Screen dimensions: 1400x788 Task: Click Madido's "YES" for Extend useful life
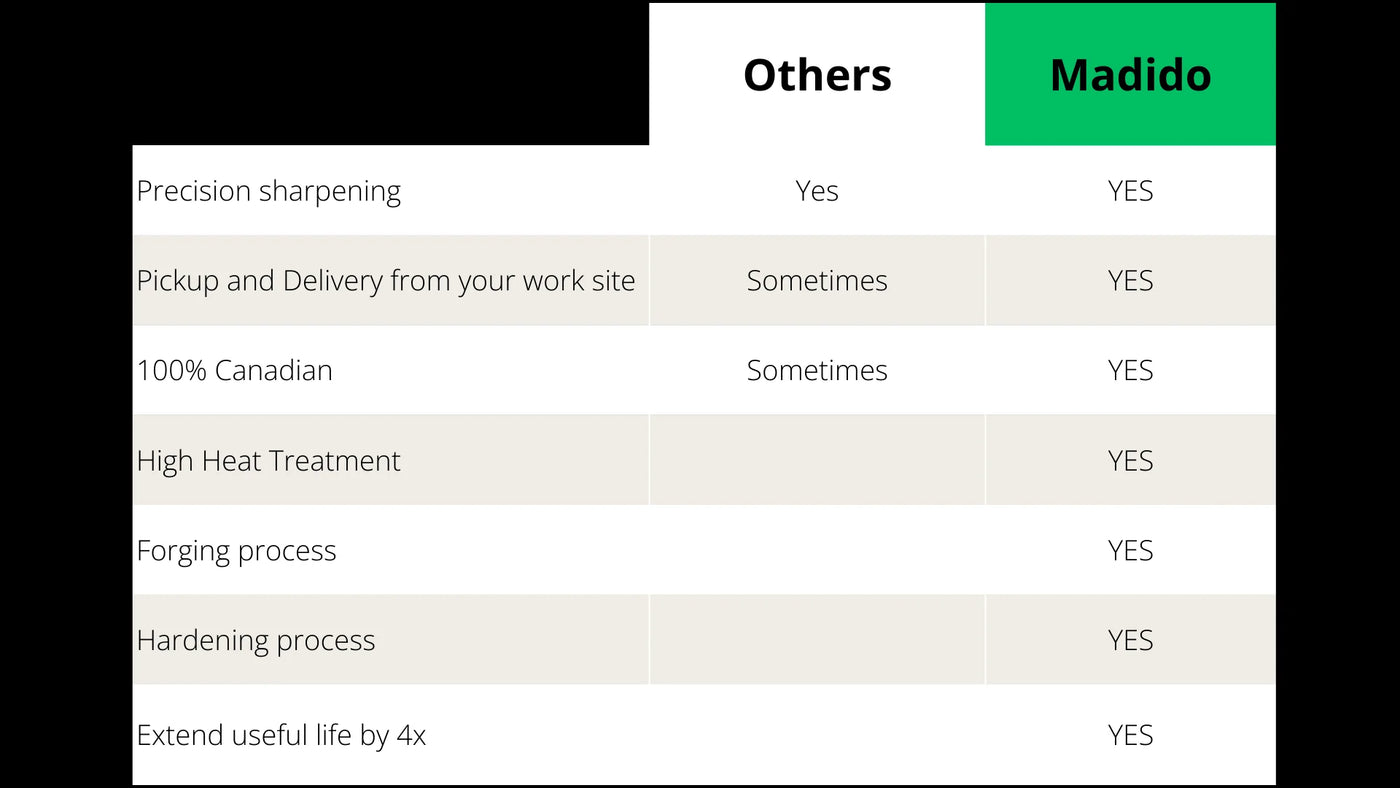pyautogui.click(x=1130, y=736)
